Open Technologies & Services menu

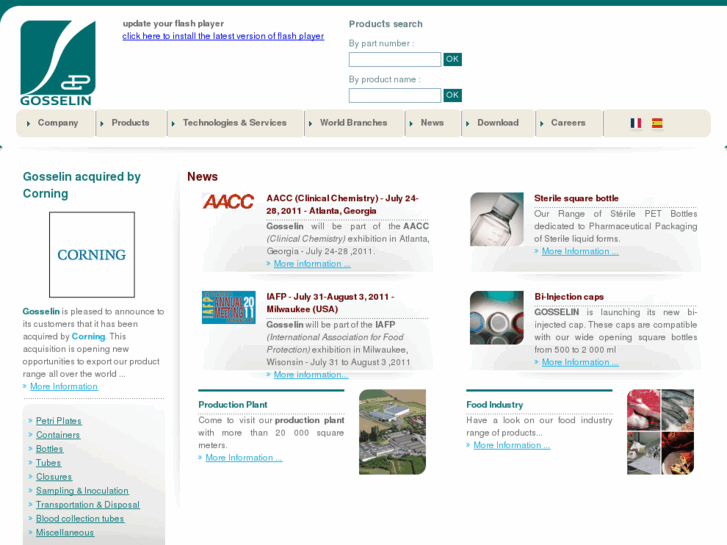[x=235, y=123]
